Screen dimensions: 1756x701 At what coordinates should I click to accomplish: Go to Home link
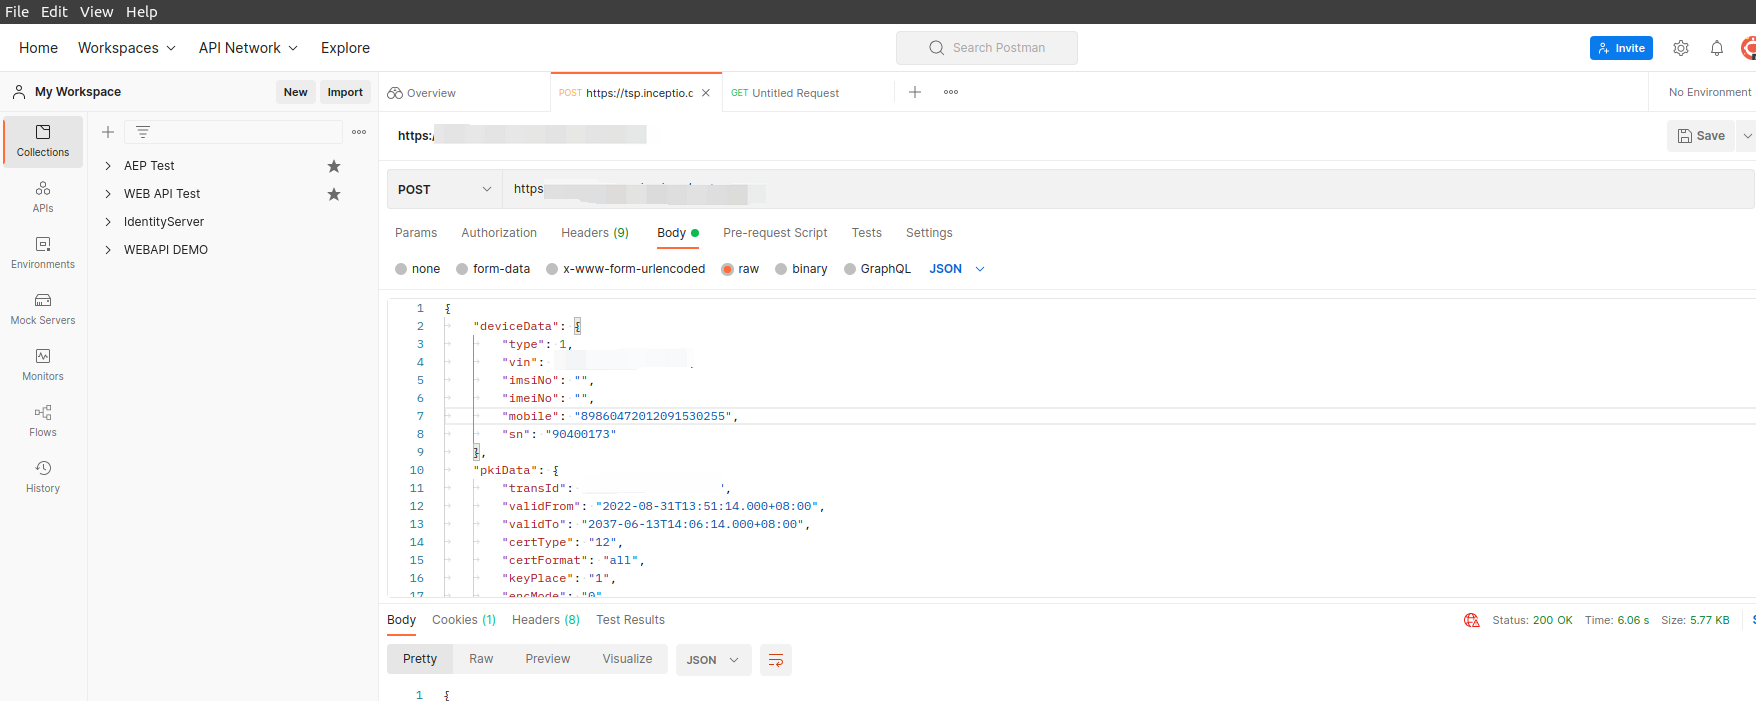[38, 48]
